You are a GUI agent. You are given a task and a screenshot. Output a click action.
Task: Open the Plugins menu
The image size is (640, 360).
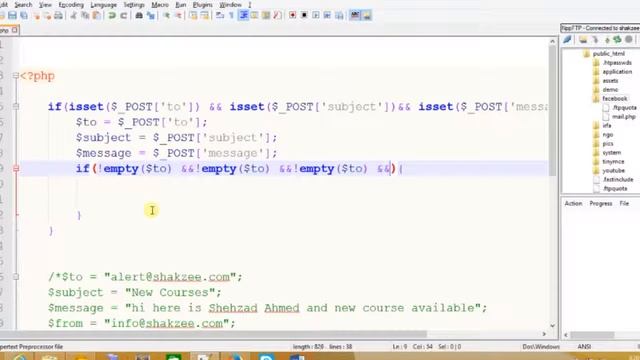click(x=203, y=5)
